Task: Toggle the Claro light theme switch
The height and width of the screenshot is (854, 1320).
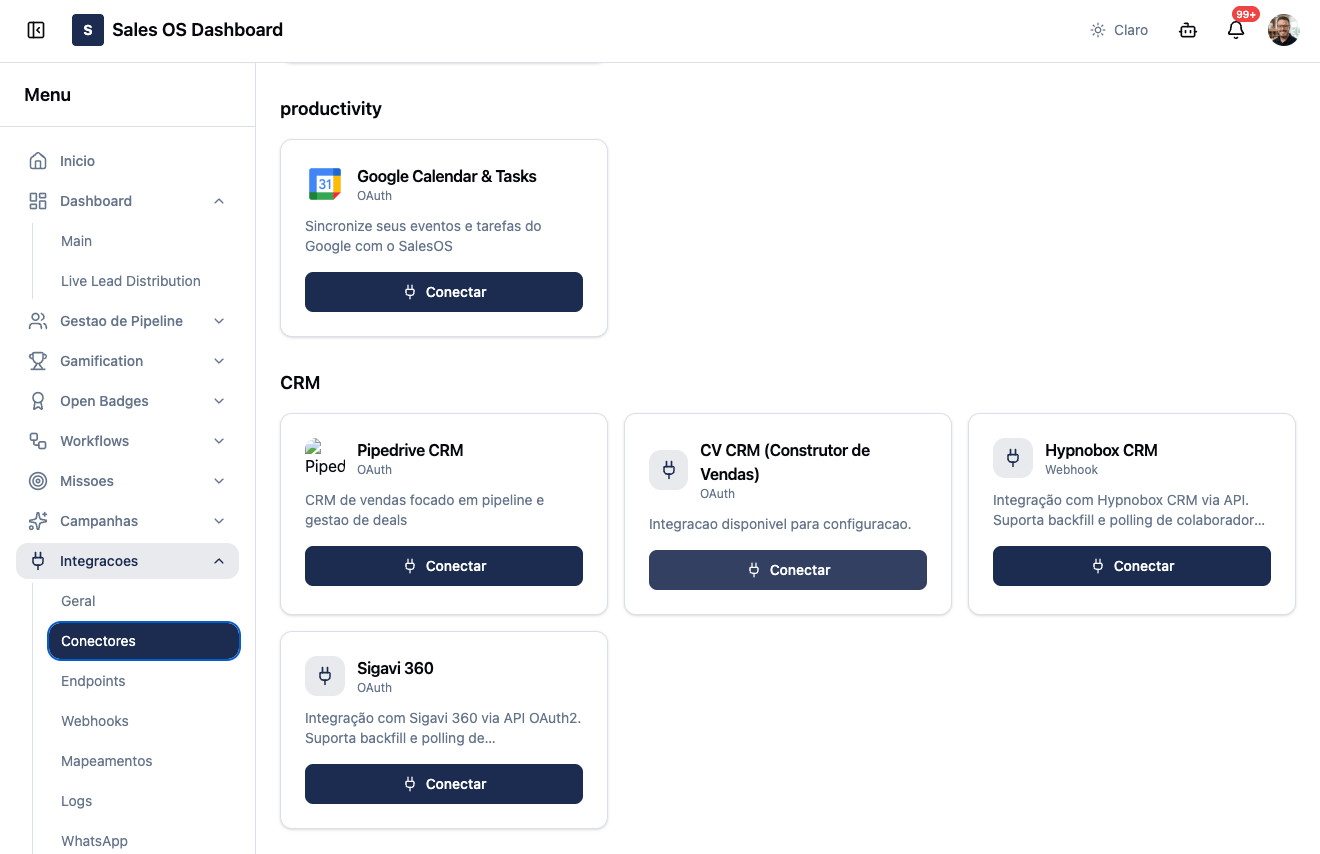Action: click(x=1119, y=30)
